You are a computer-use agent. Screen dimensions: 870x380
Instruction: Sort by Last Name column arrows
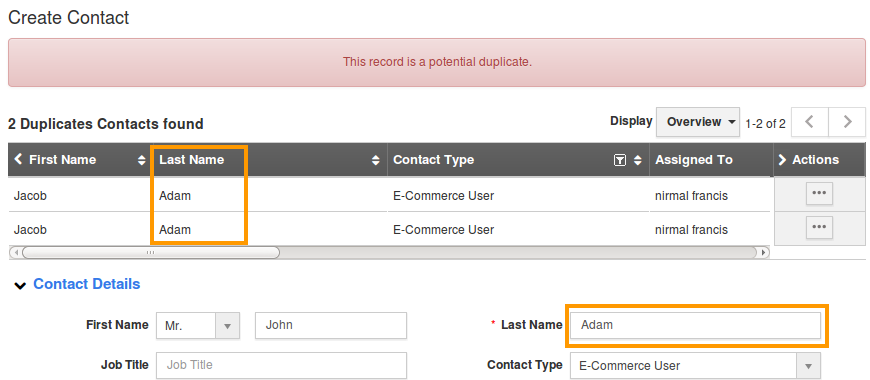[x=376, y=160]
